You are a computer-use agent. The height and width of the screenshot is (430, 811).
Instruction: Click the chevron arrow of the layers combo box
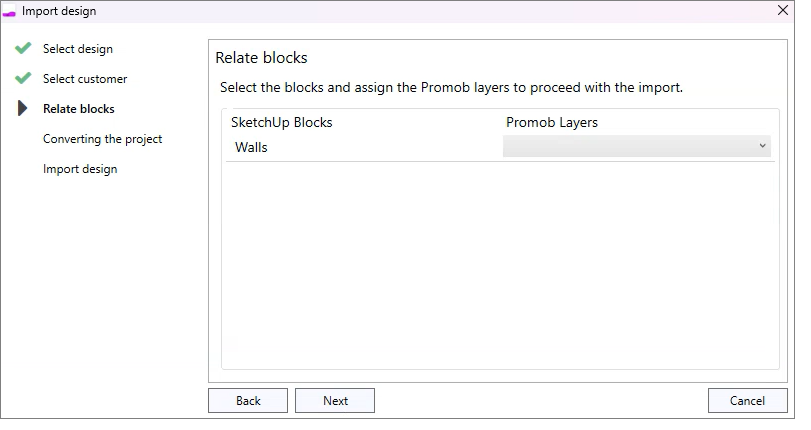pos(762,146)
